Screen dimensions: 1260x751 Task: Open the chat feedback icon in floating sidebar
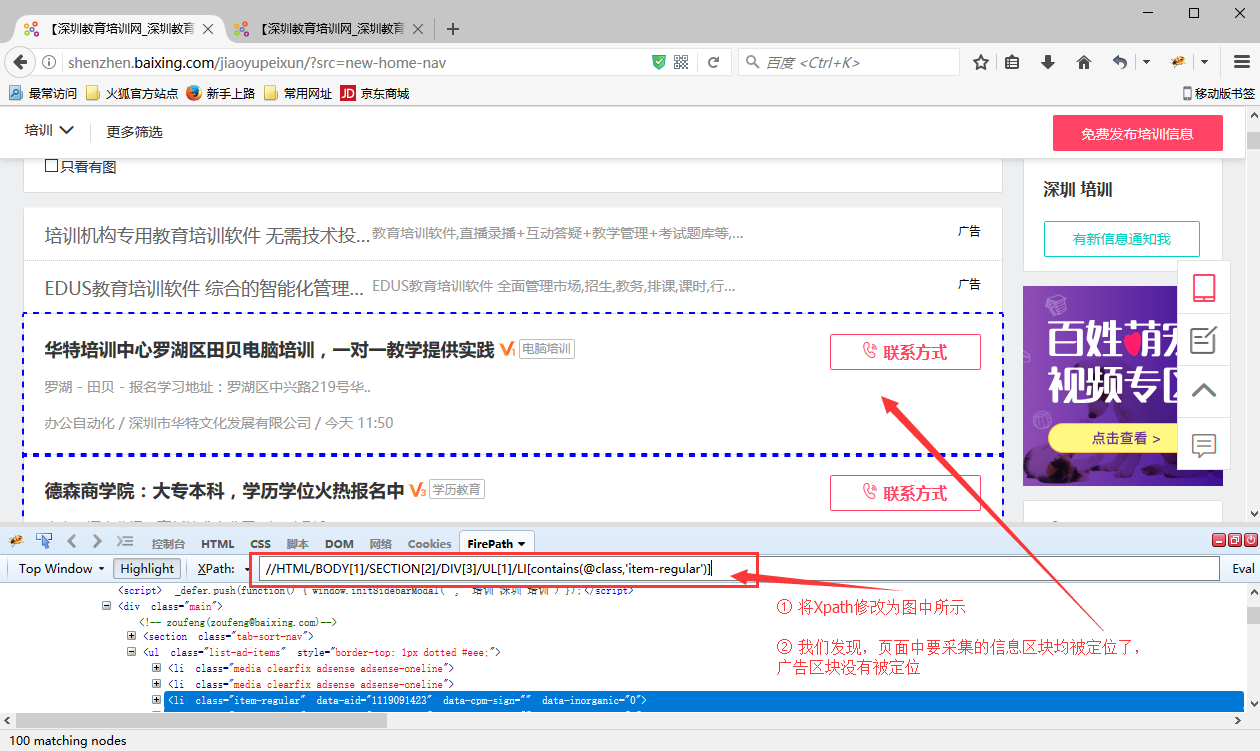(x=1204, y=444)
